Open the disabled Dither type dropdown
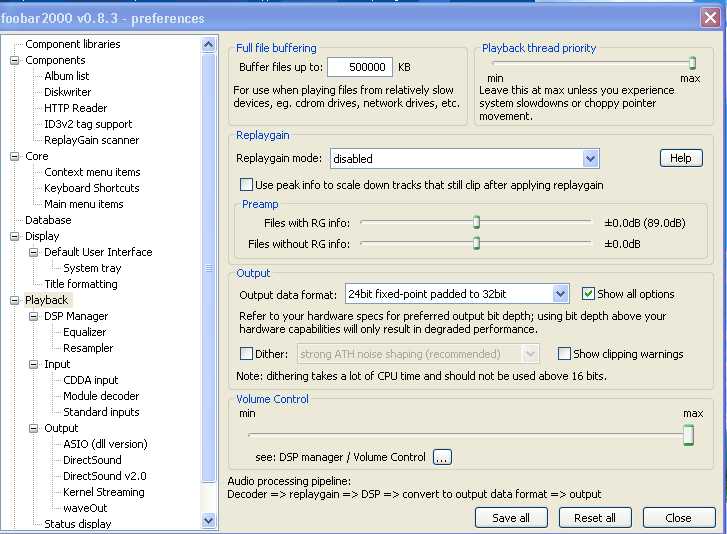Image resolution: width=727 pixels, height=534 pixels. [530, 354]
